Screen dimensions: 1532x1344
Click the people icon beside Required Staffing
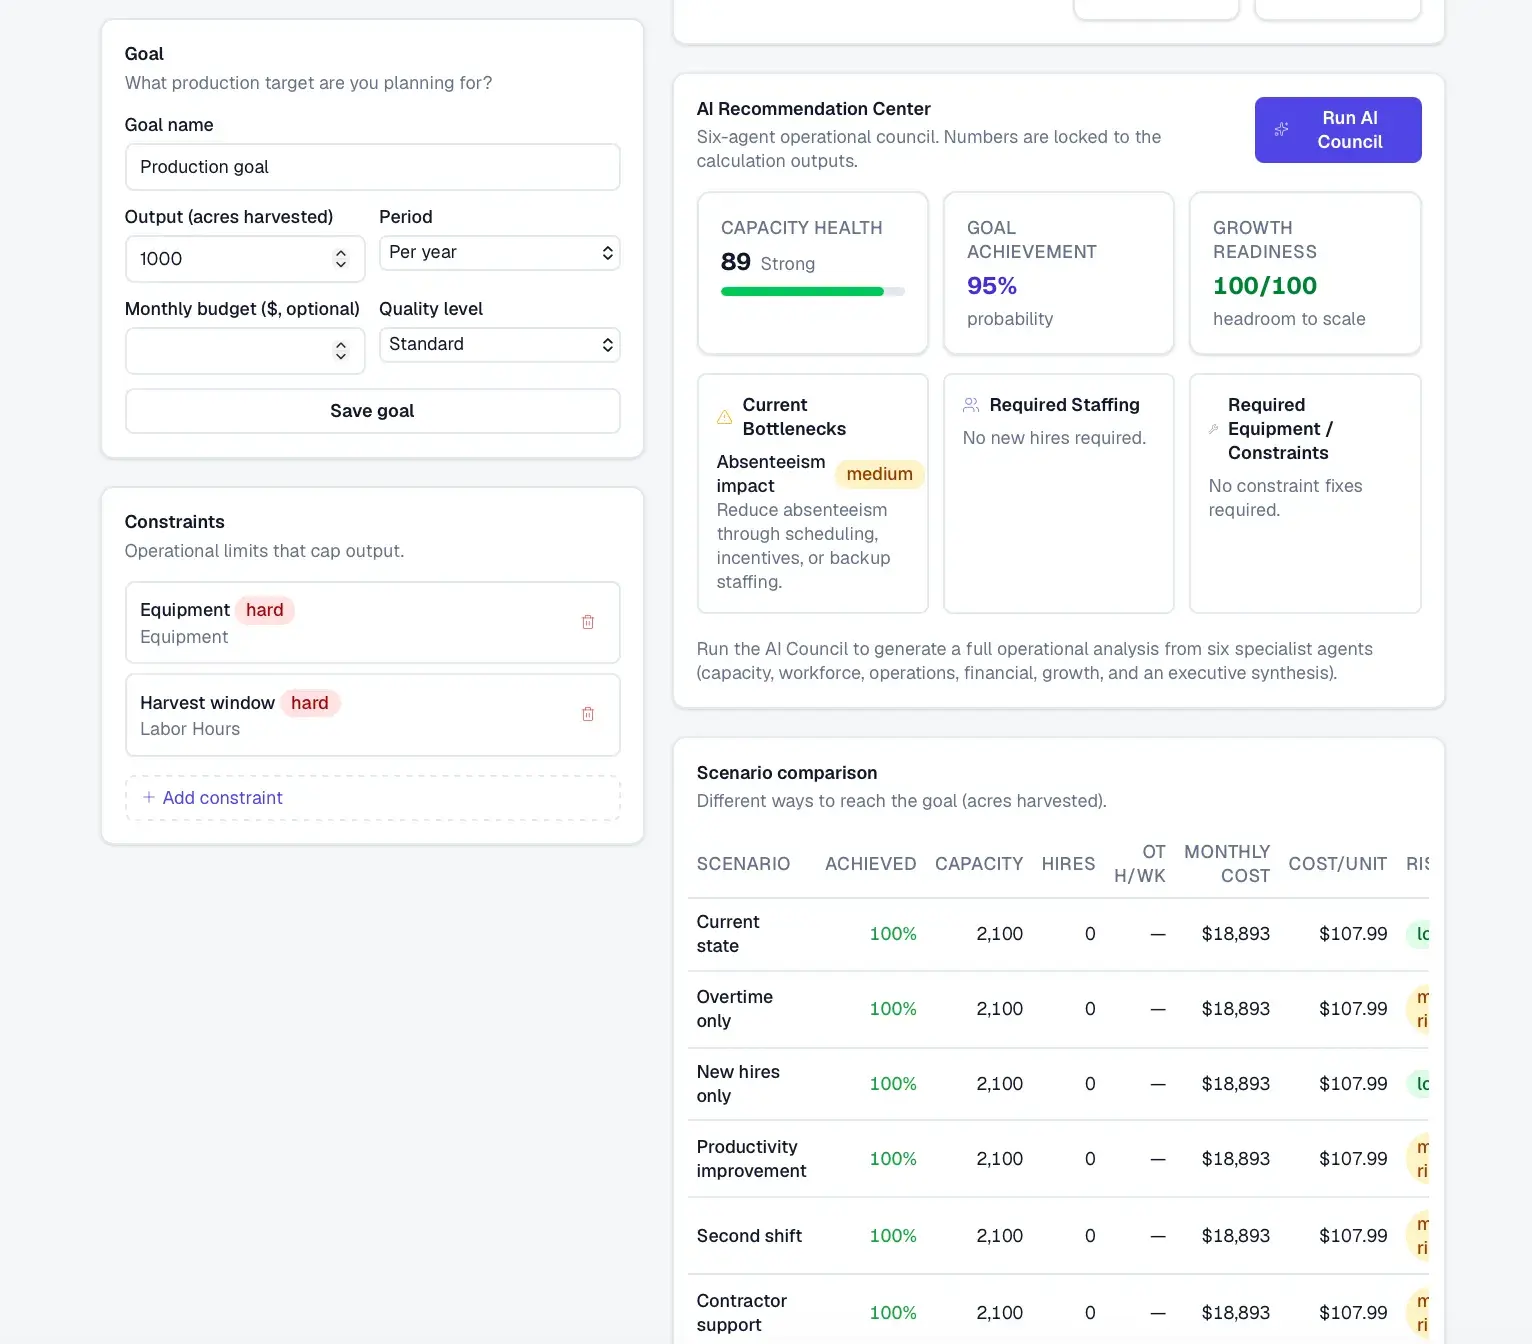pos(971,405)
